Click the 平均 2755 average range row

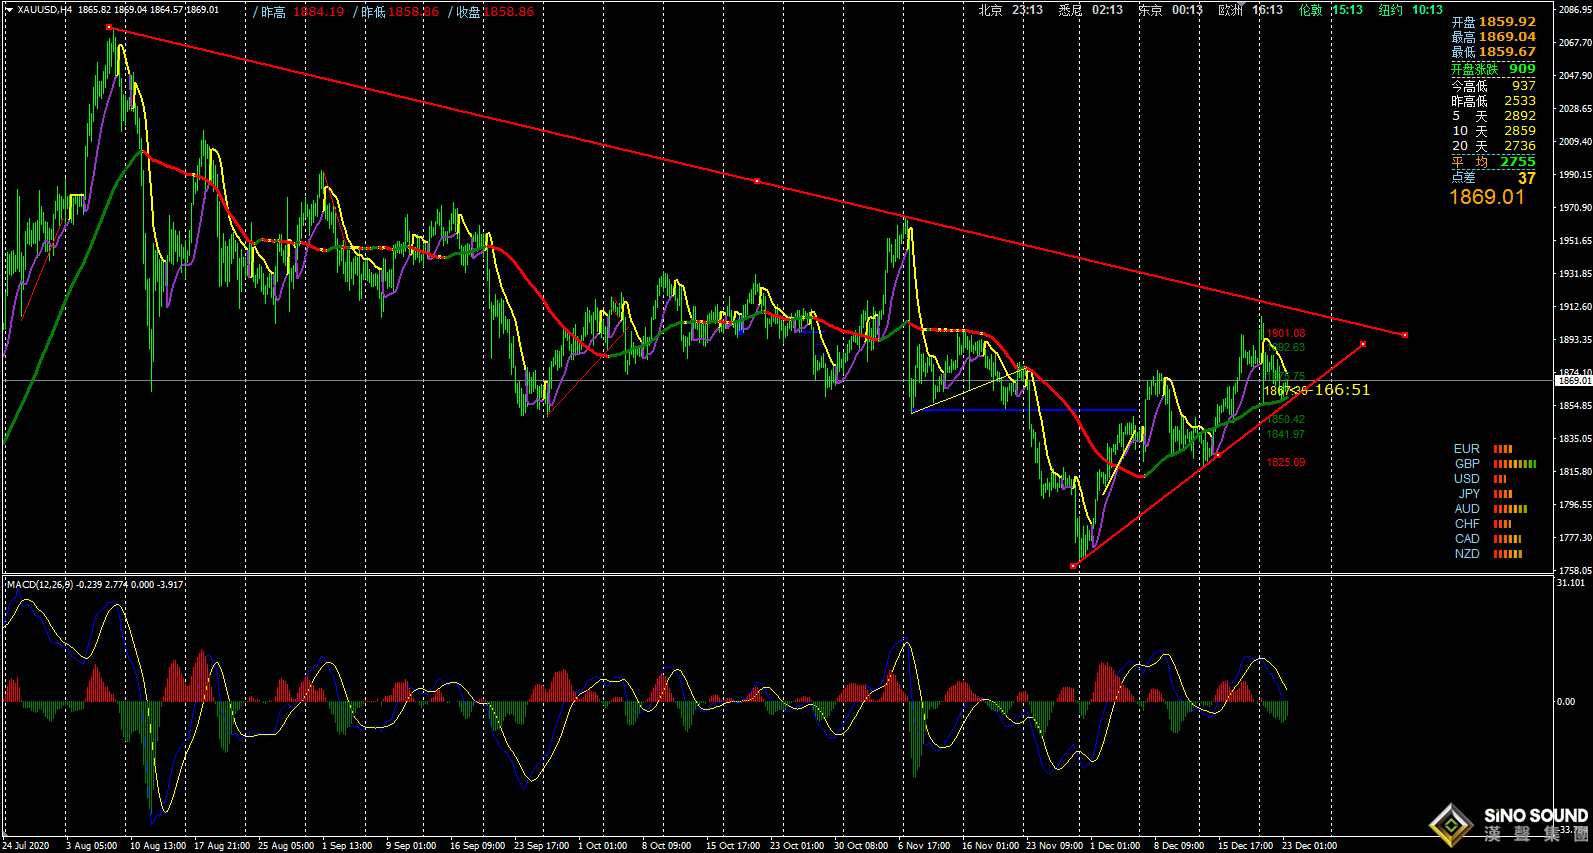(x=1493, y=162)
